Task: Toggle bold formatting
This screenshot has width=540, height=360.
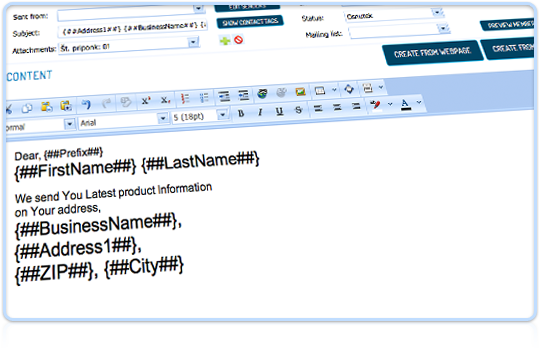Action: click(241, 113)
